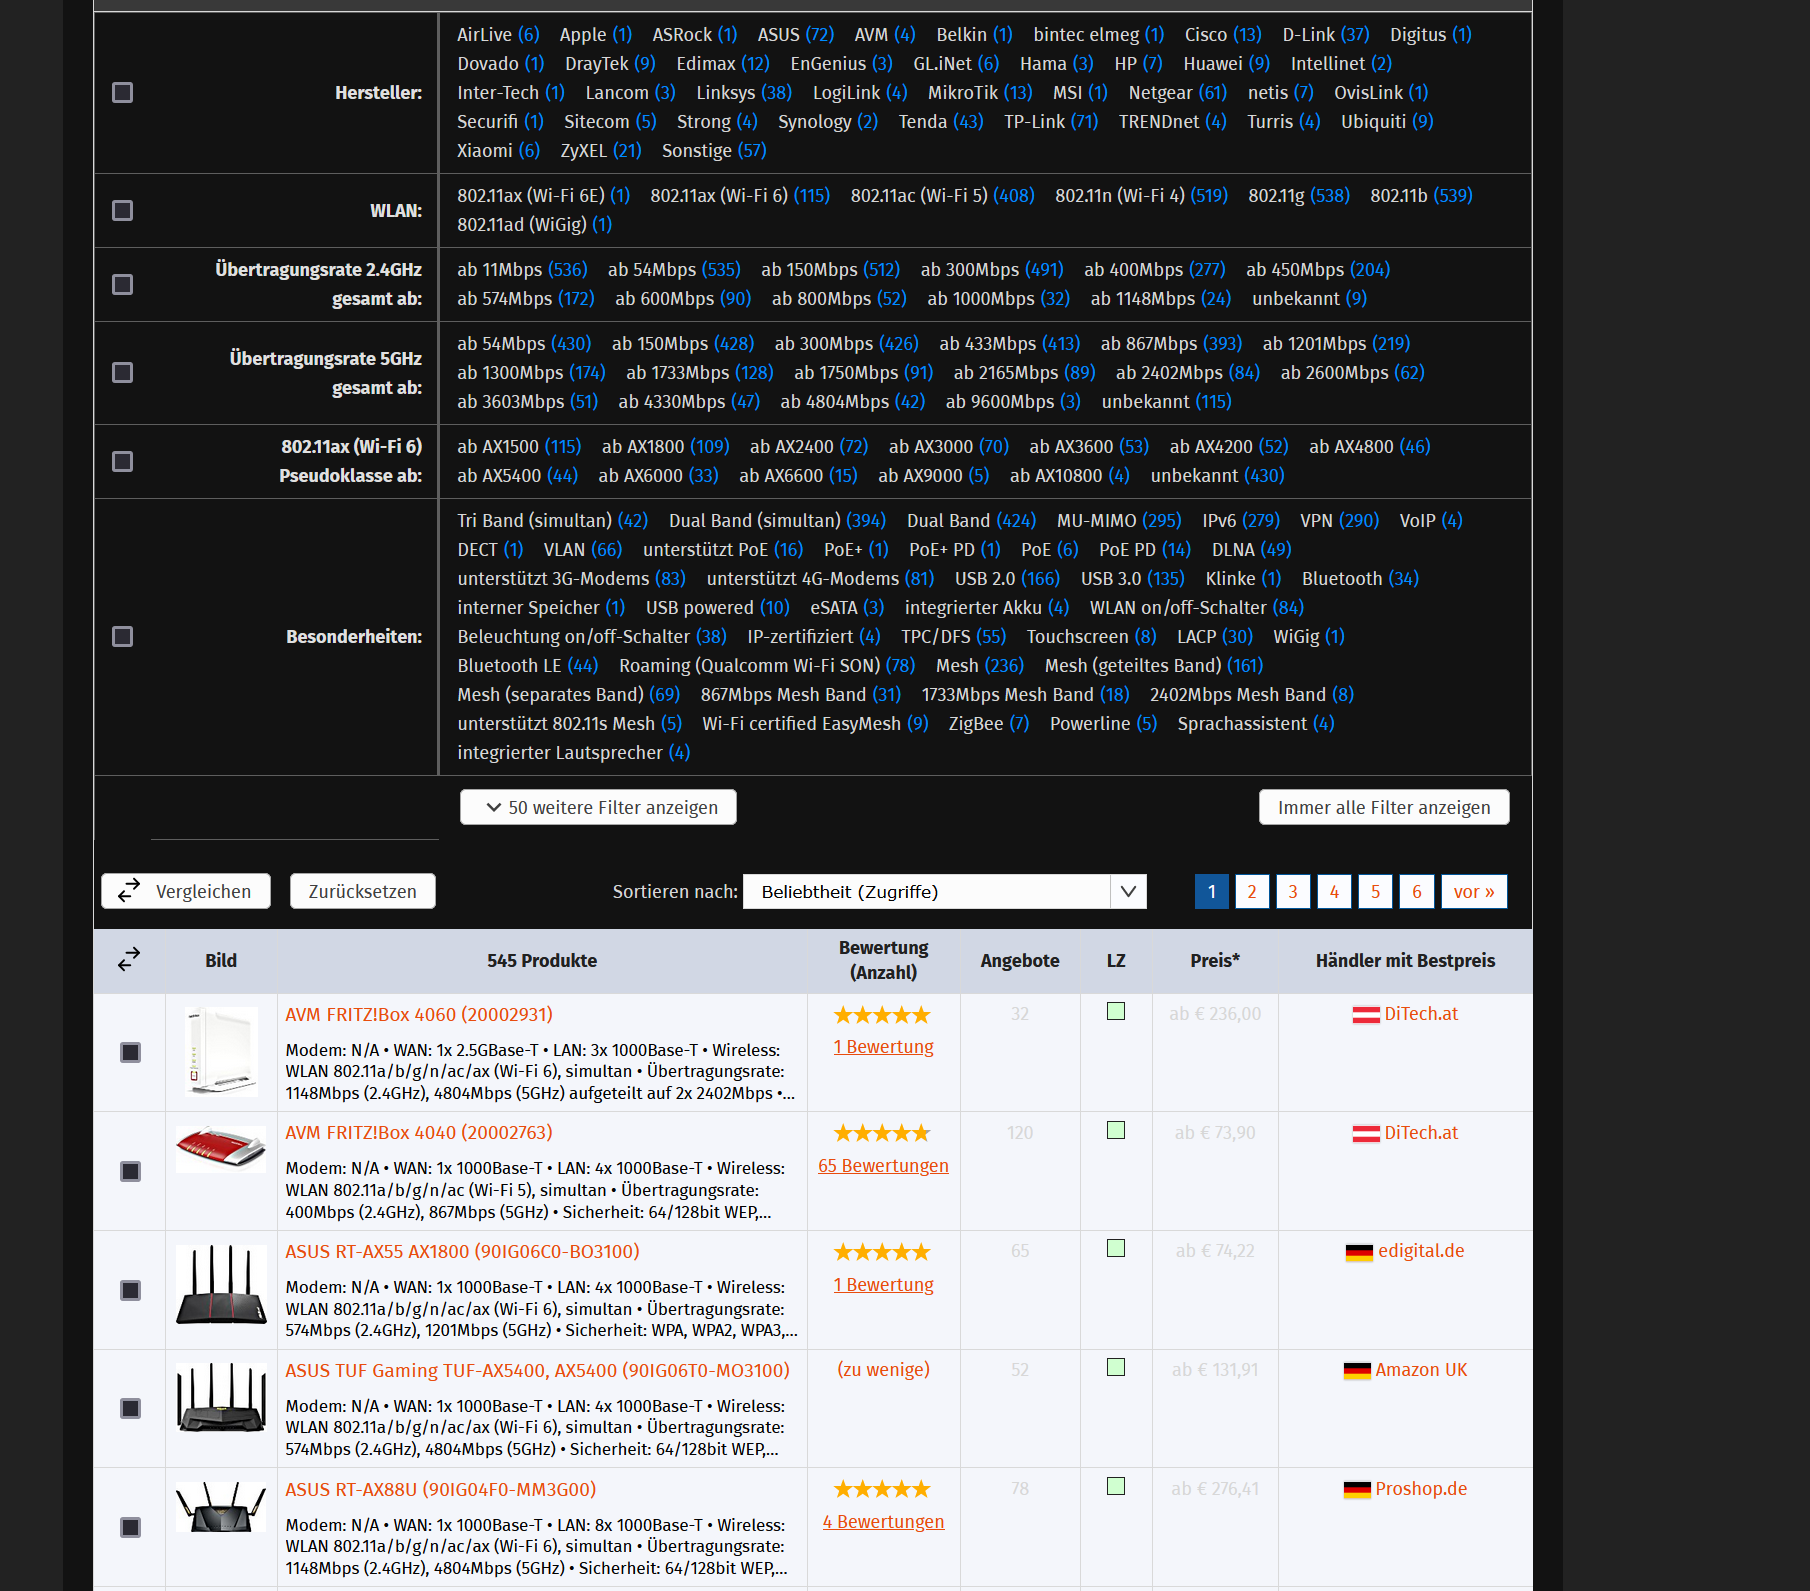Filter by manufacturer Netgear (61)

(1177, 92)
